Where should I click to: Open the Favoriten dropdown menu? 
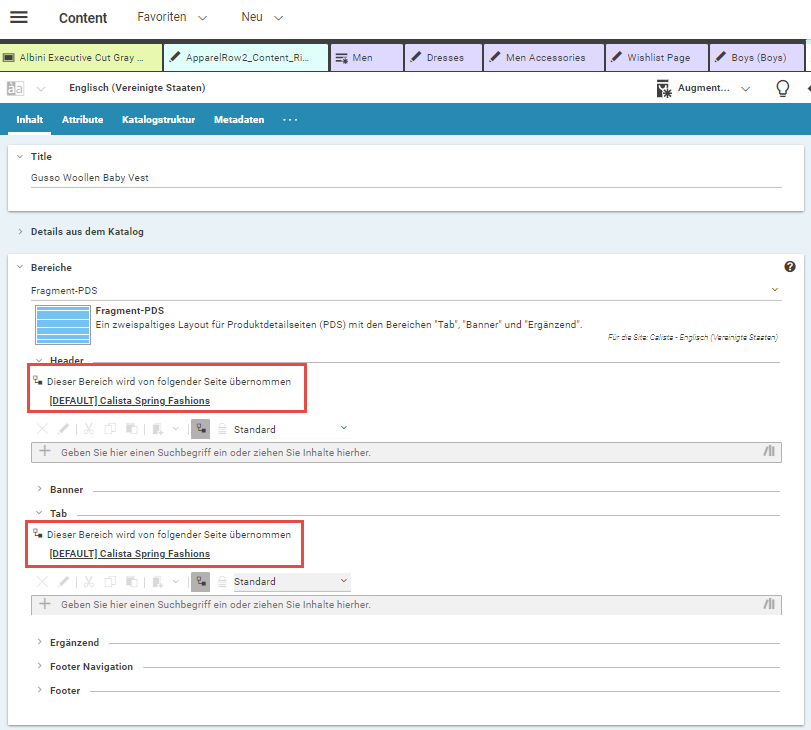(172, 18)
